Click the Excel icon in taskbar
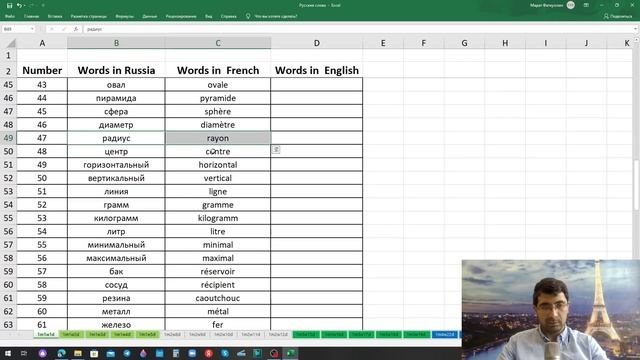The width and height of the screenshot is (640, 360). click(291, 353)
